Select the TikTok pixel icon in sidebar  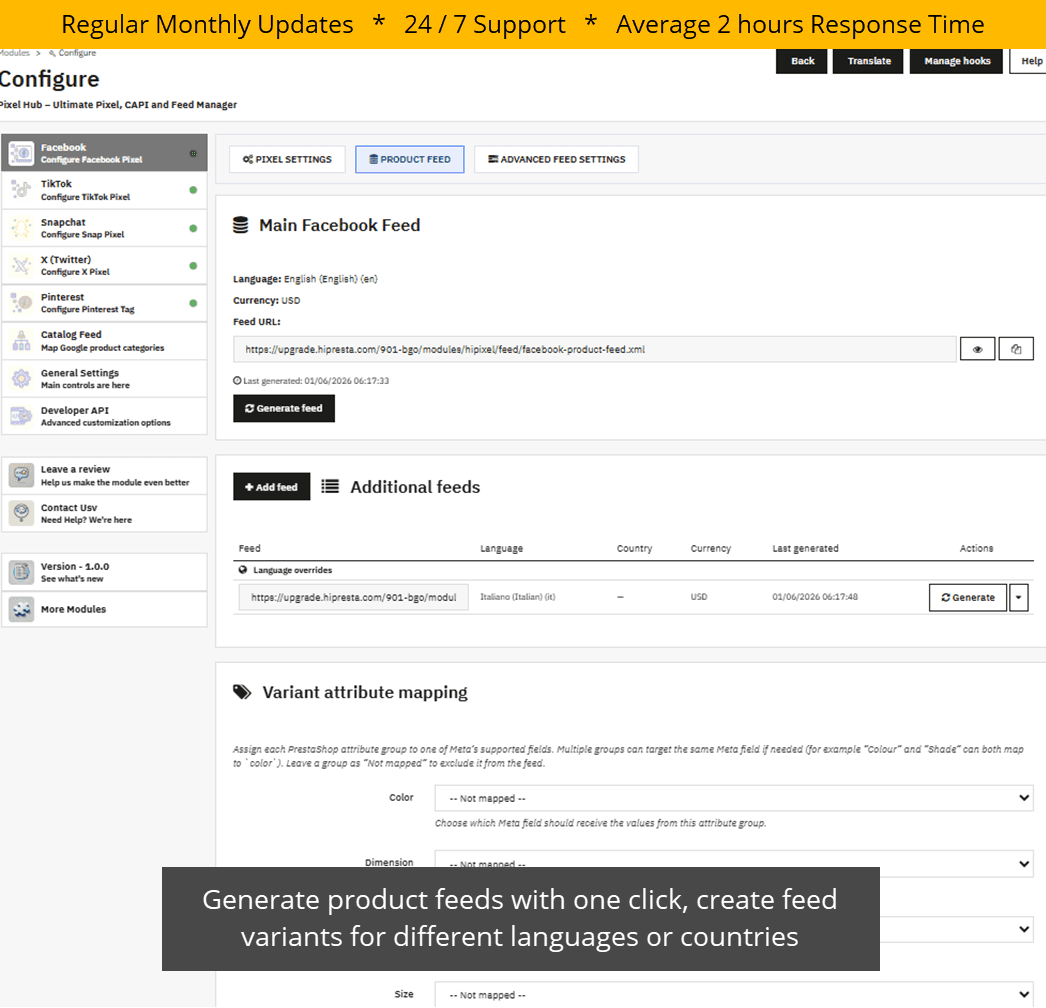pos(21,191)
